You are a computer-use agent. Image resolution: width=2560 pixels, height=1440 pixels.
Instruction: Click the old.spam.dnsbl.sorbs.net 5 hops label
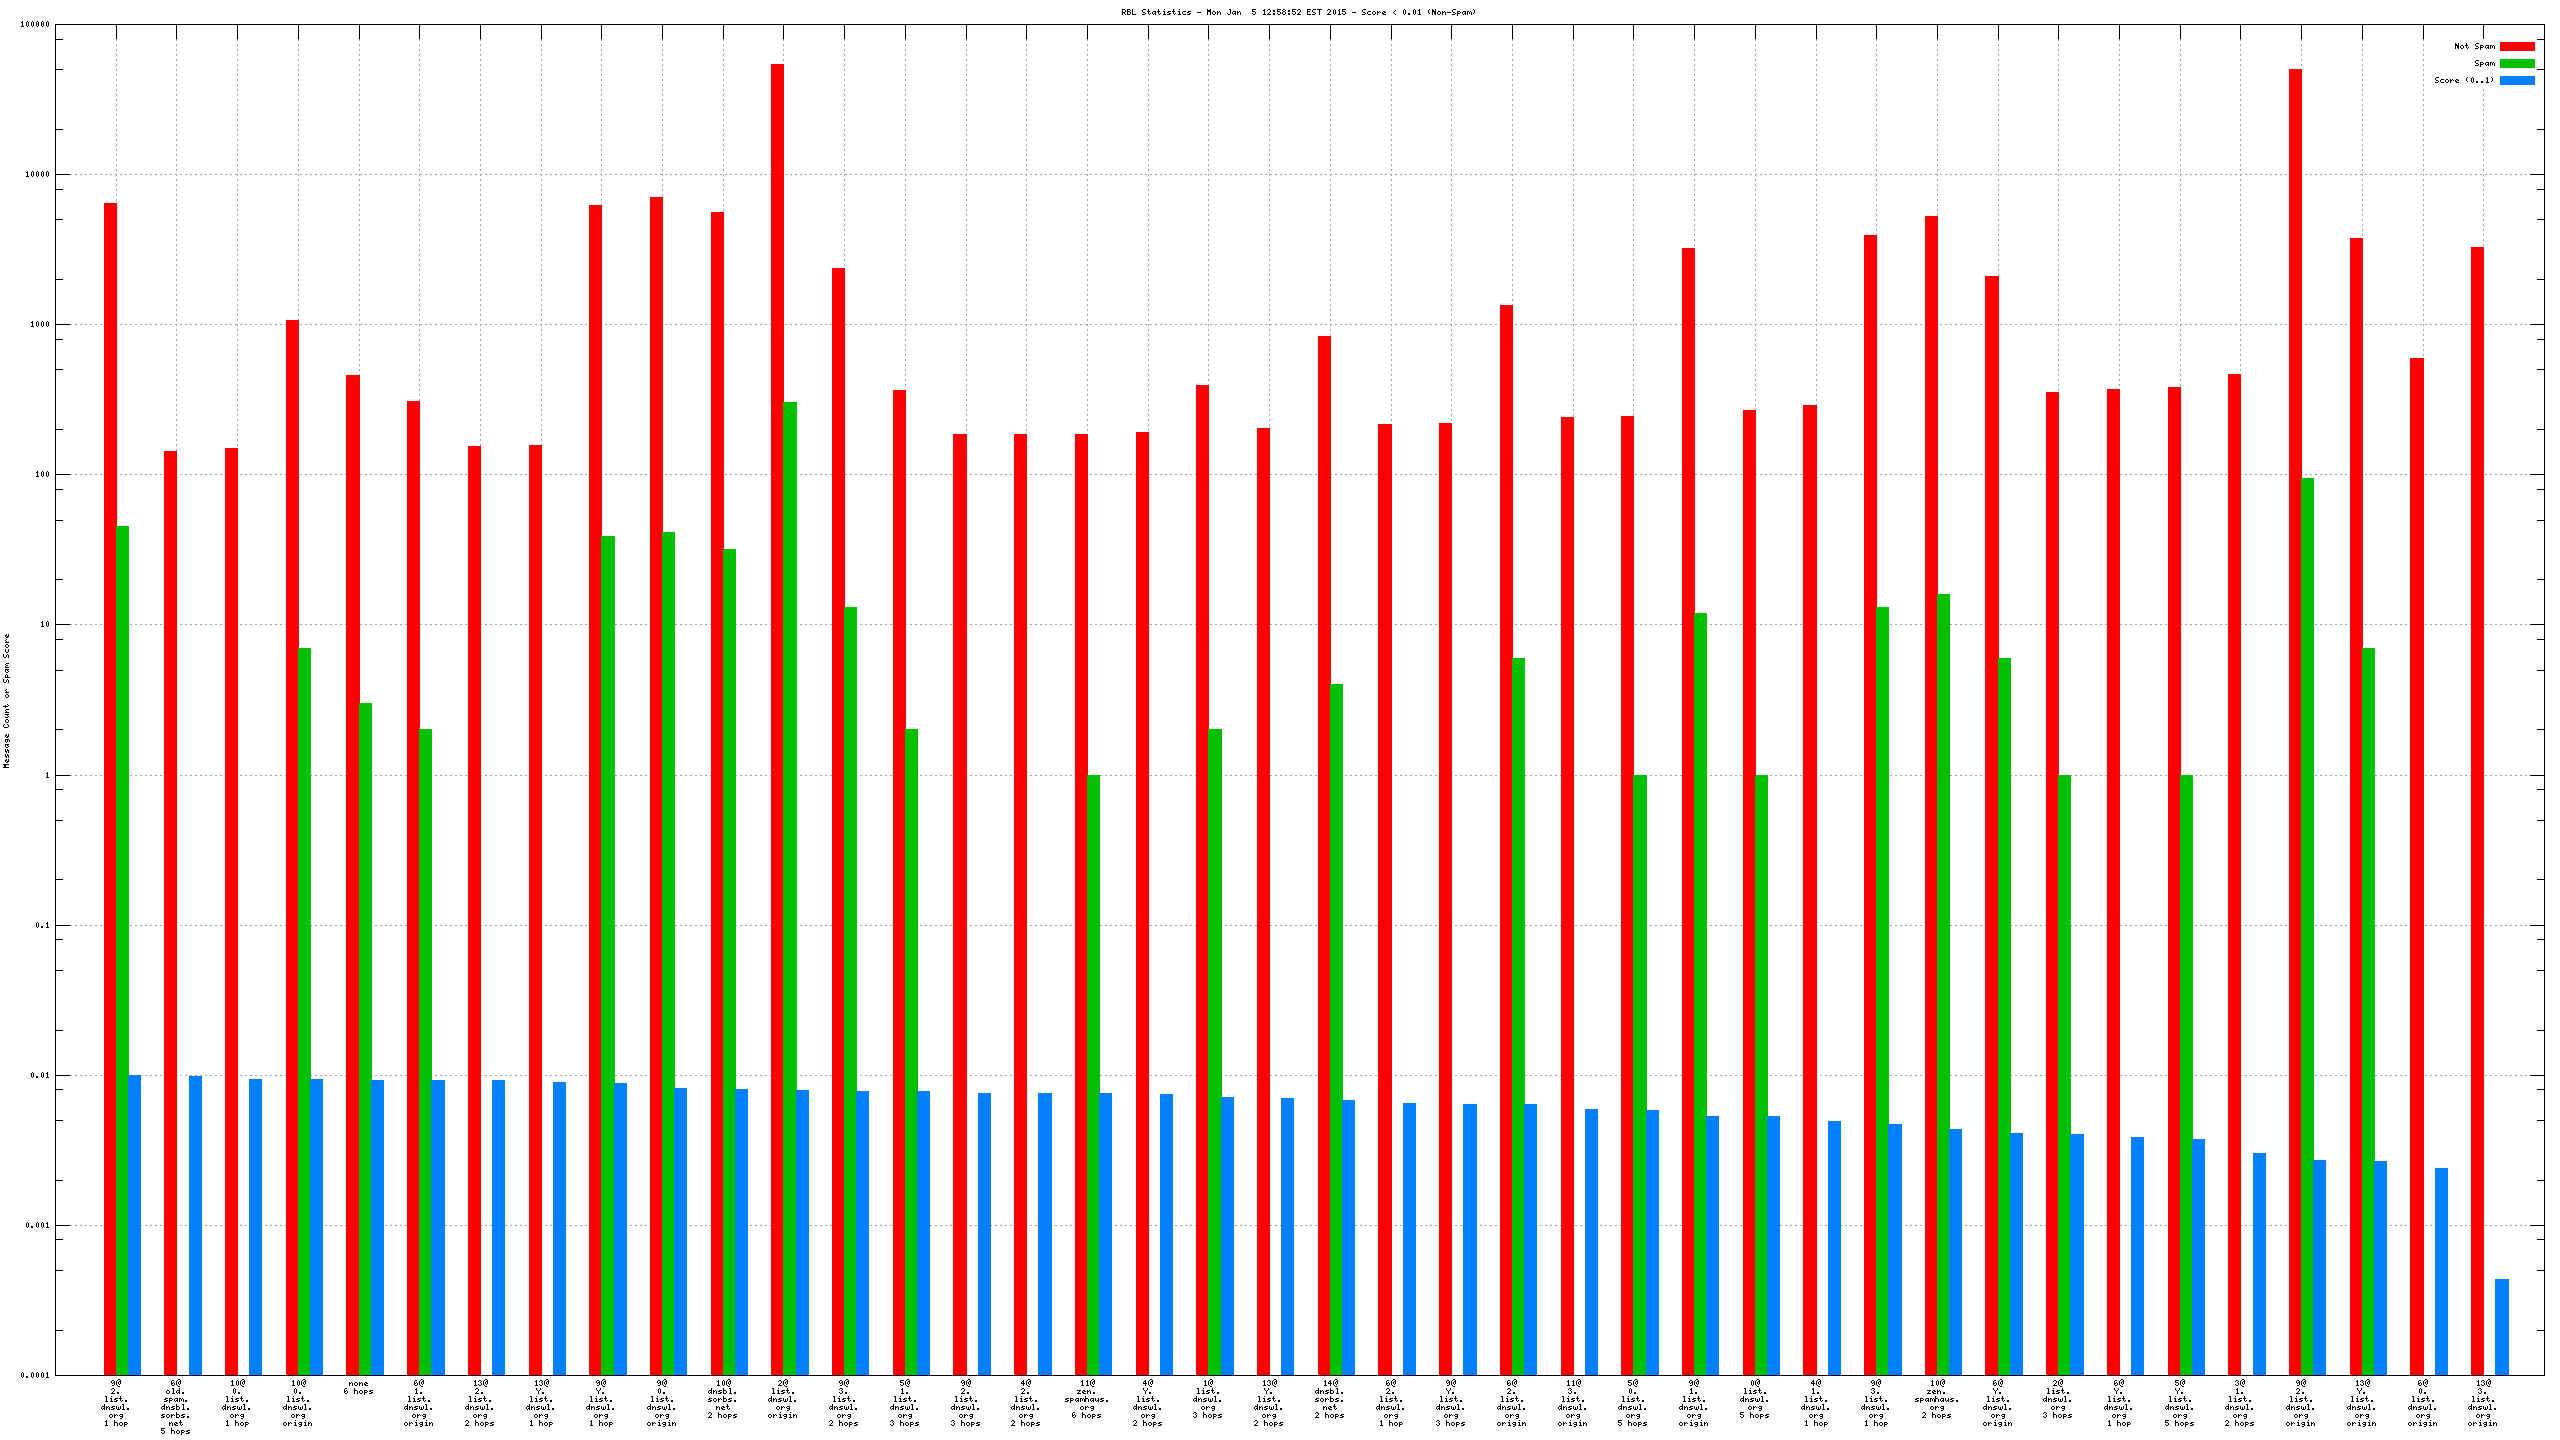[175, 1407]
